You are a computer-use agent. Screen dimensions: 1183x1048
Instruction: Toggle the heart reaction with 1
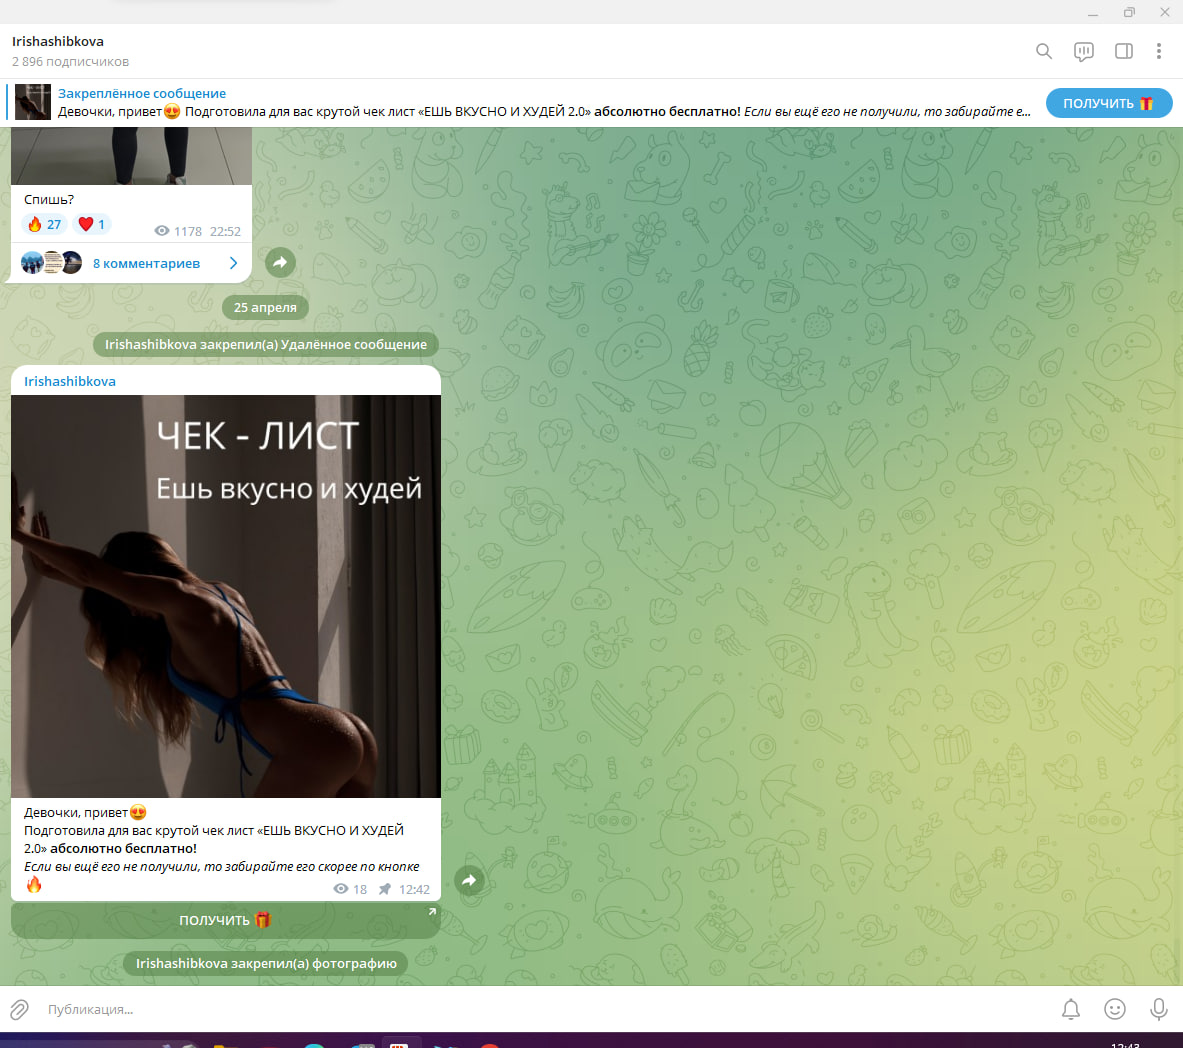coord(92,224)
